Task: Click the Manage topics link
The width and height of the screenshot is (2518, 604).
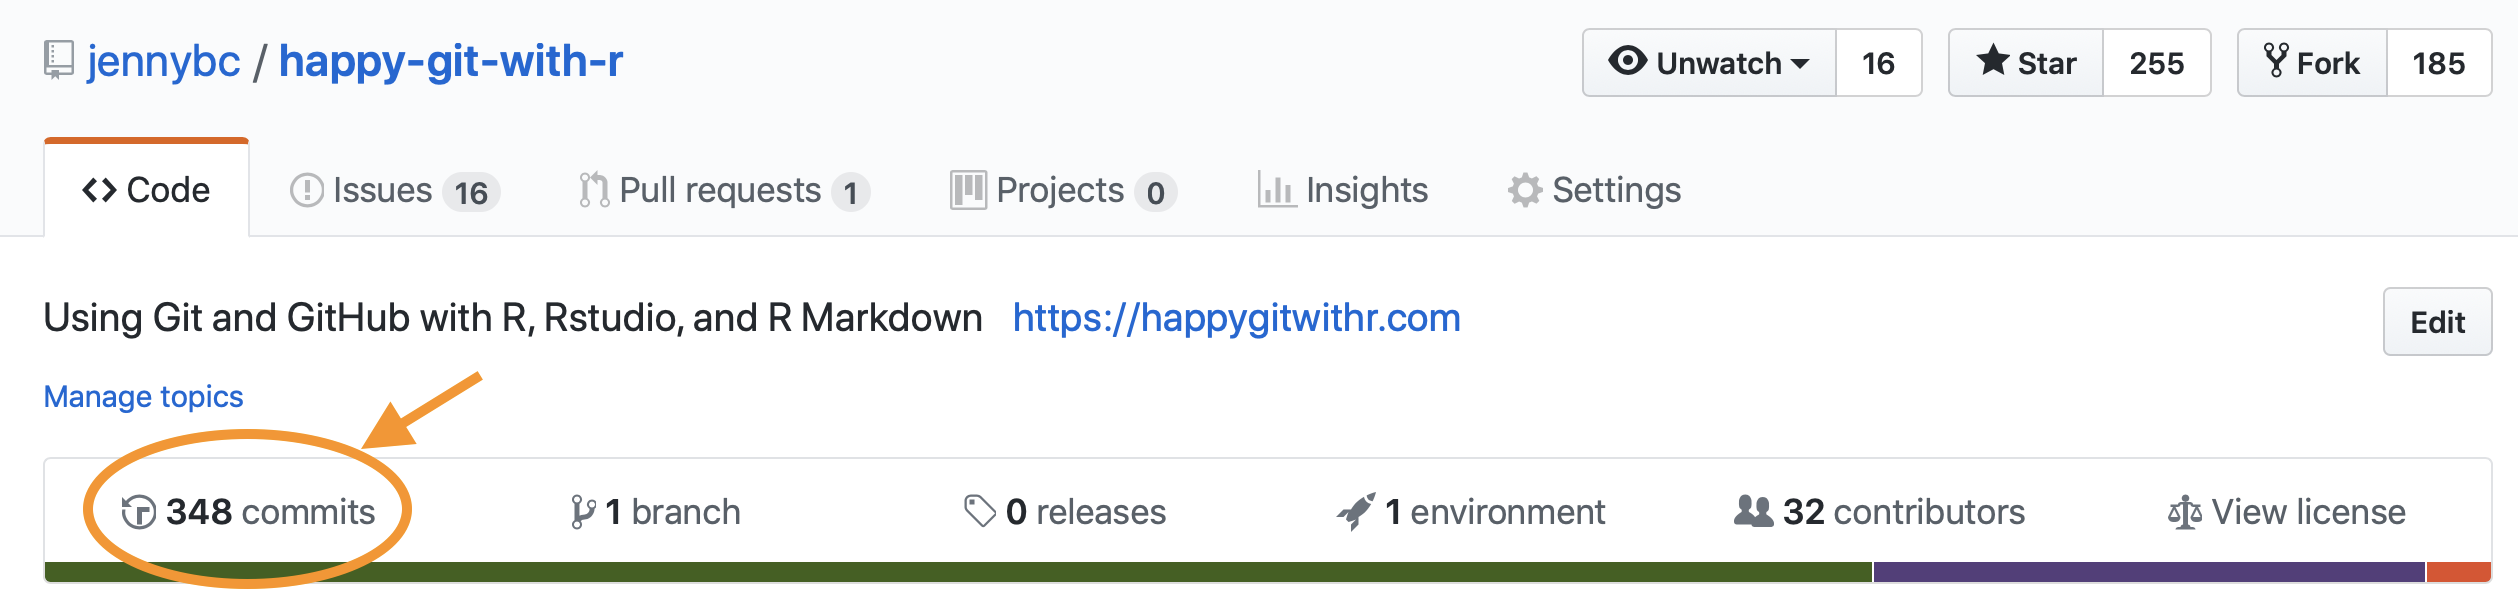Action: pyautogui.click(x=143, y=397)
